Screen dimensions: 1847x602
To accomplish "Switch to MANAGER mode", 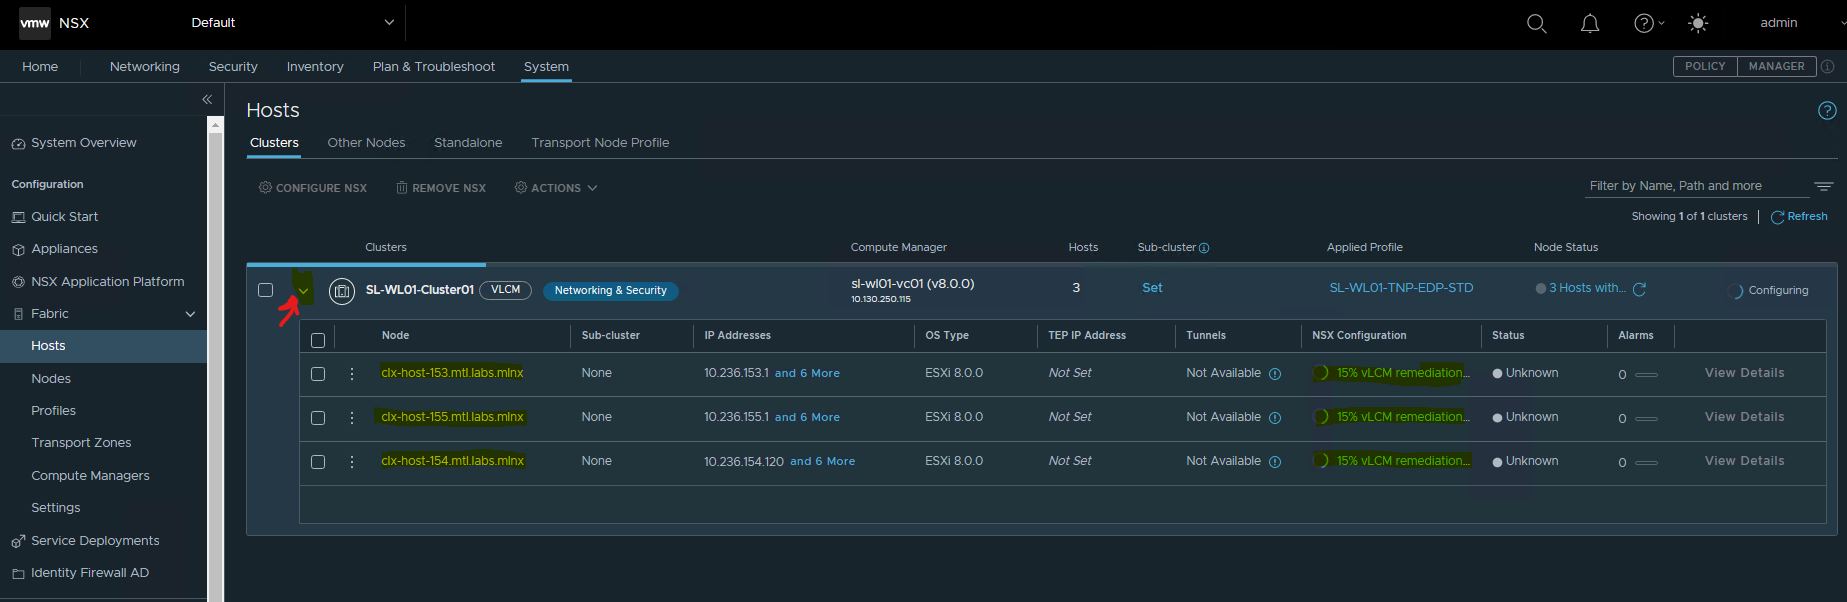I will [x=1777, y=66].
